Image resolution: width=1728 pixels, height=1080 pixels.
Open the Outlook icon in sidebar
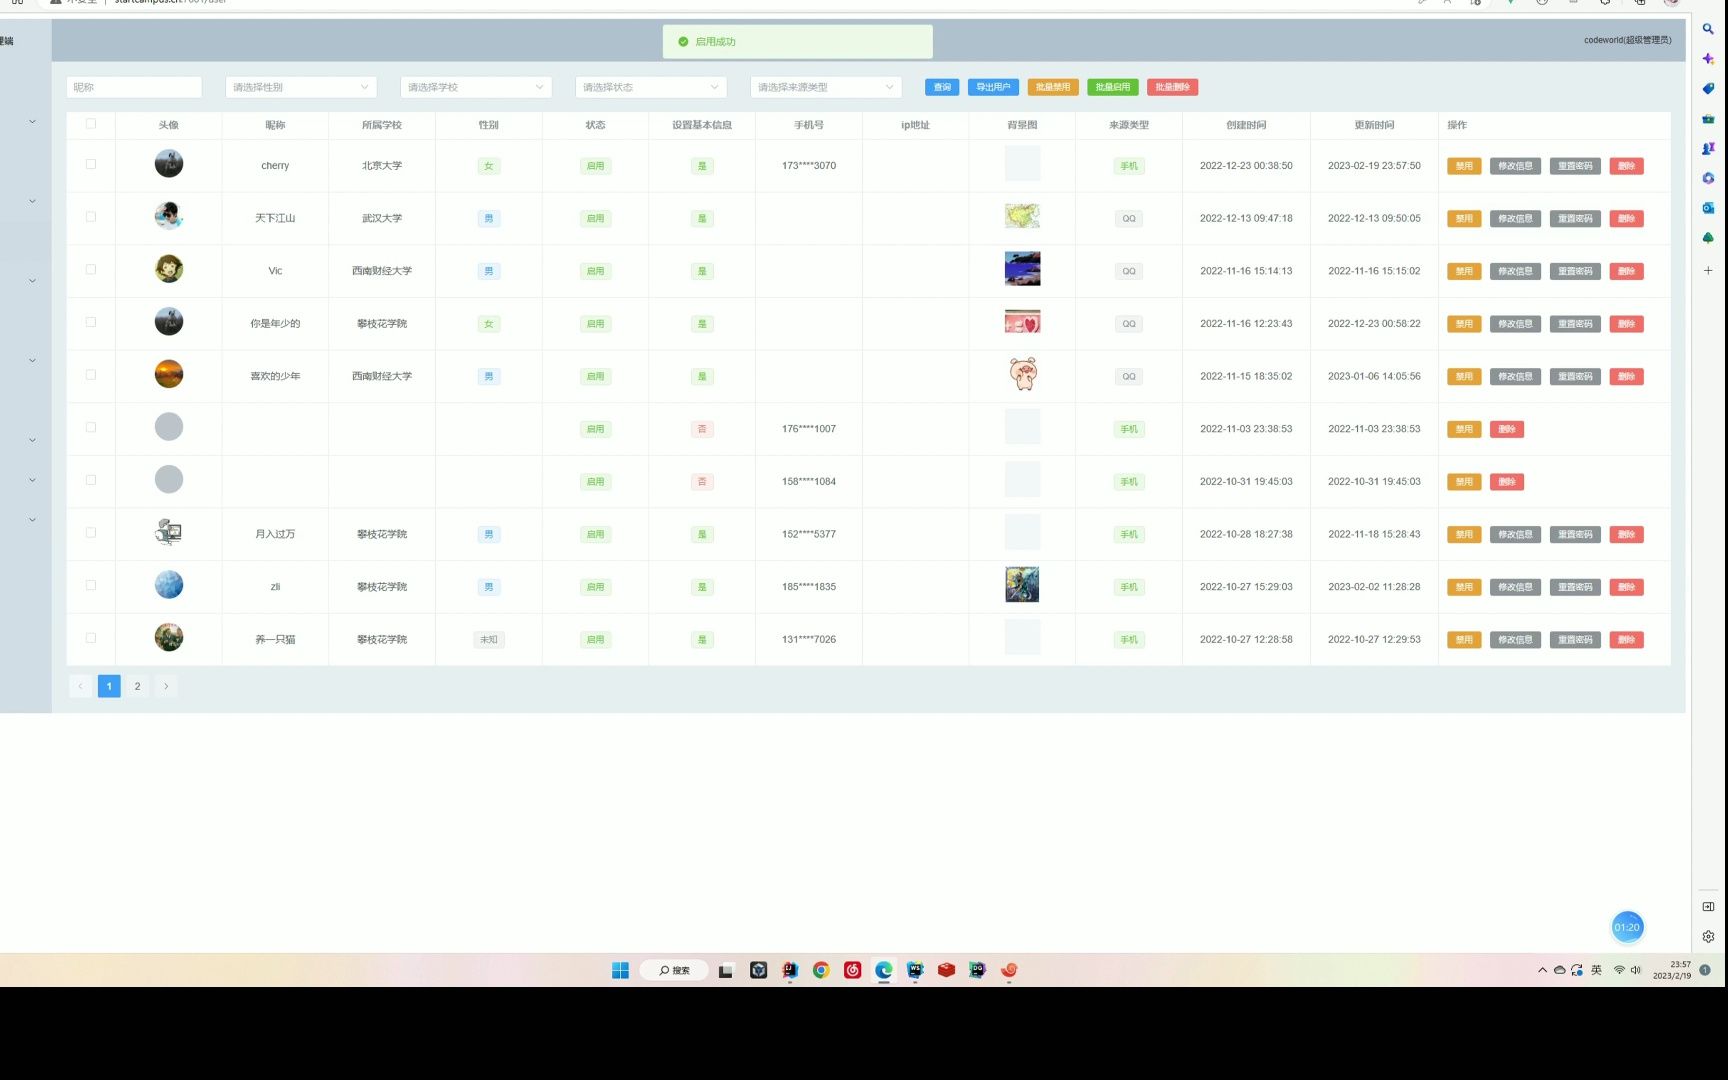click(1708, 208)
